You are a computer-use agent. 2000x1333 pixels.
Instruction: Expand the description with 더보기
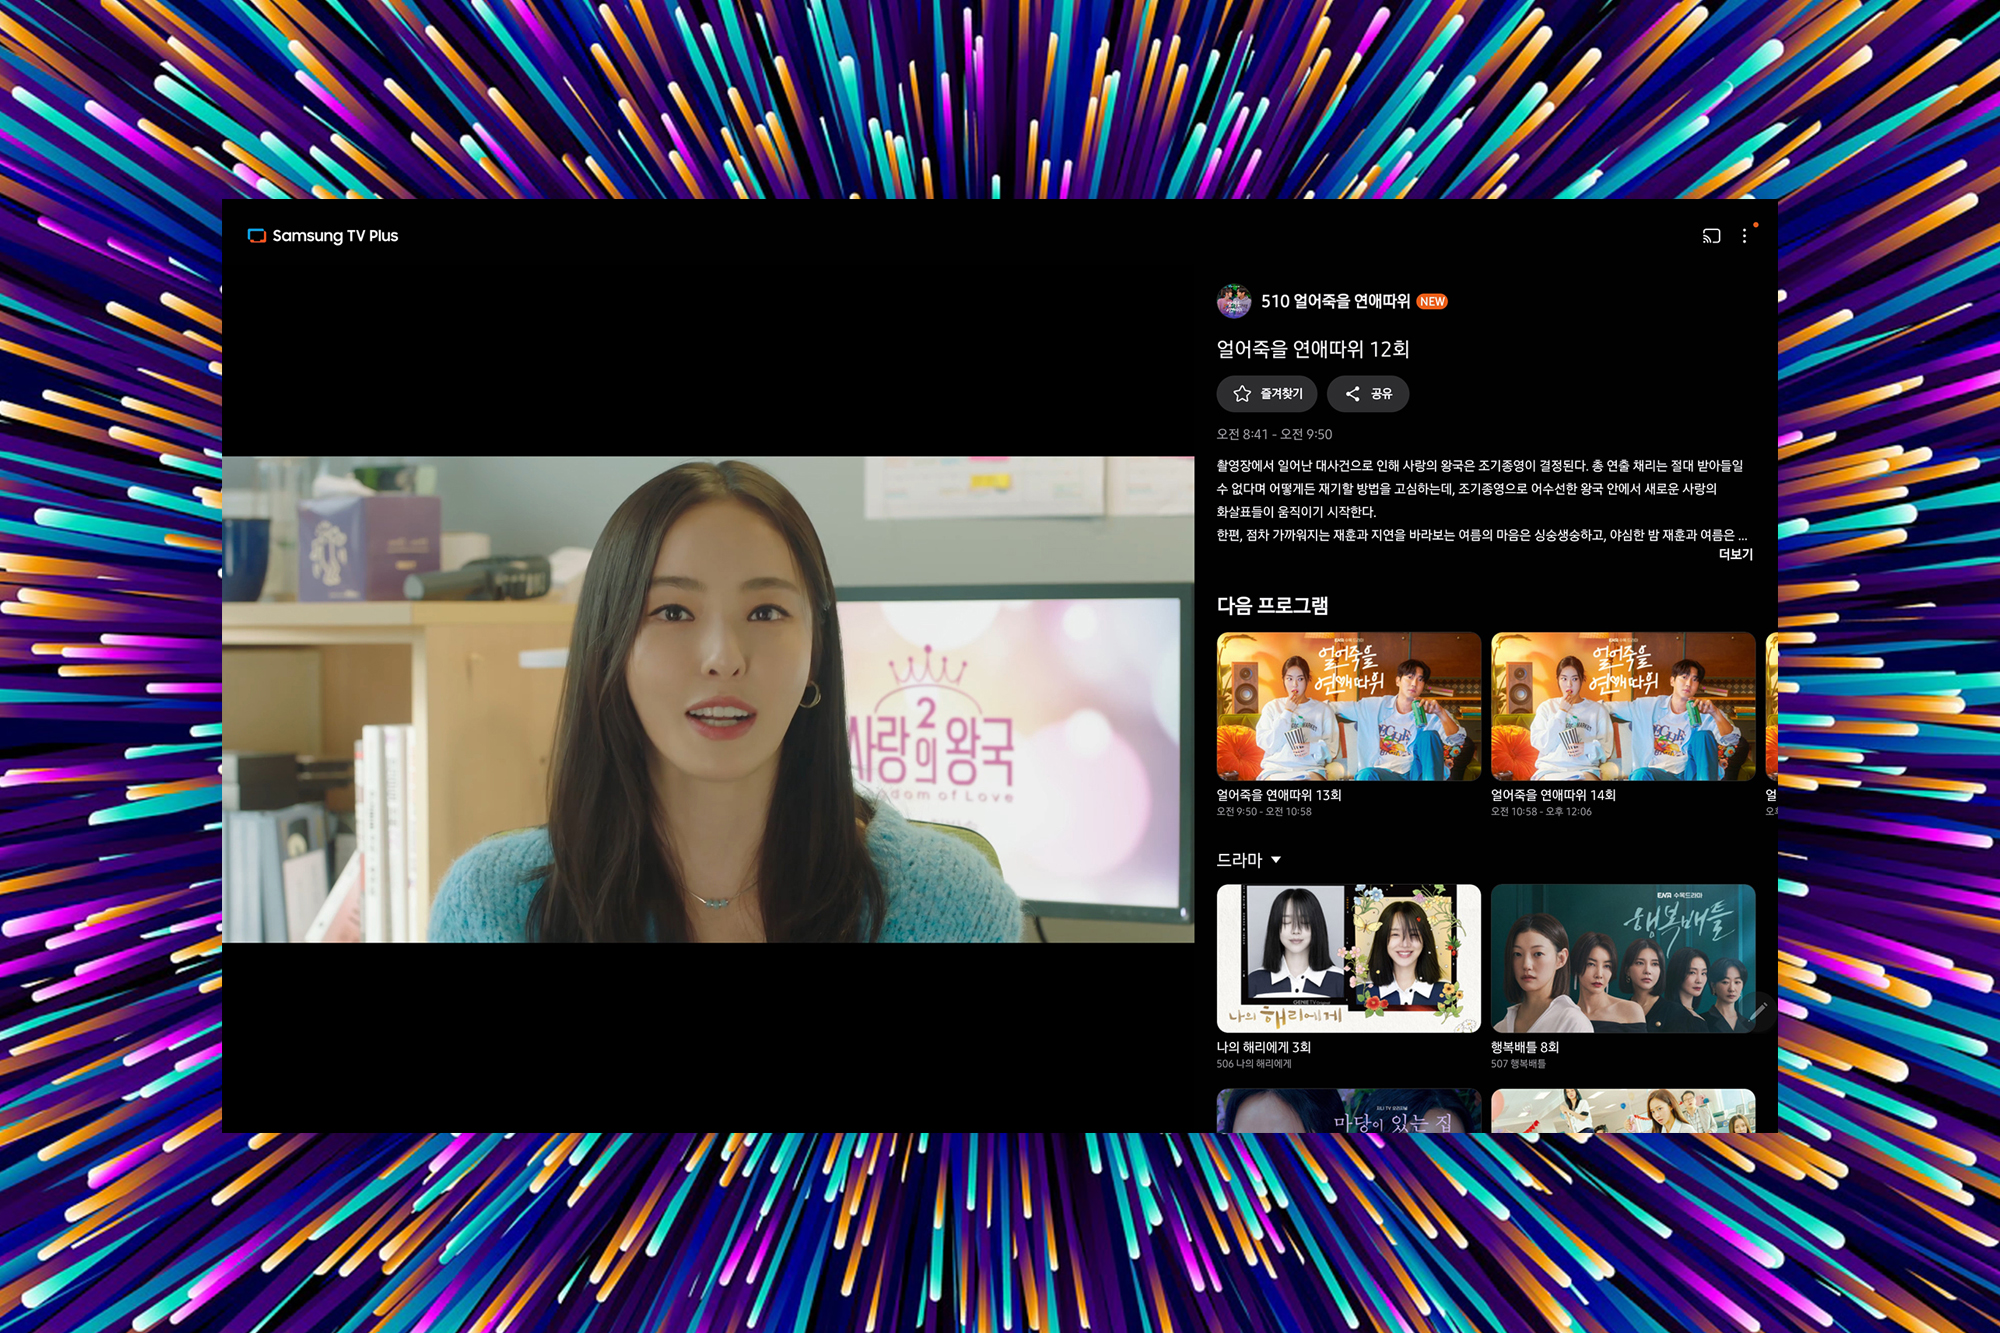point(1735,554)
